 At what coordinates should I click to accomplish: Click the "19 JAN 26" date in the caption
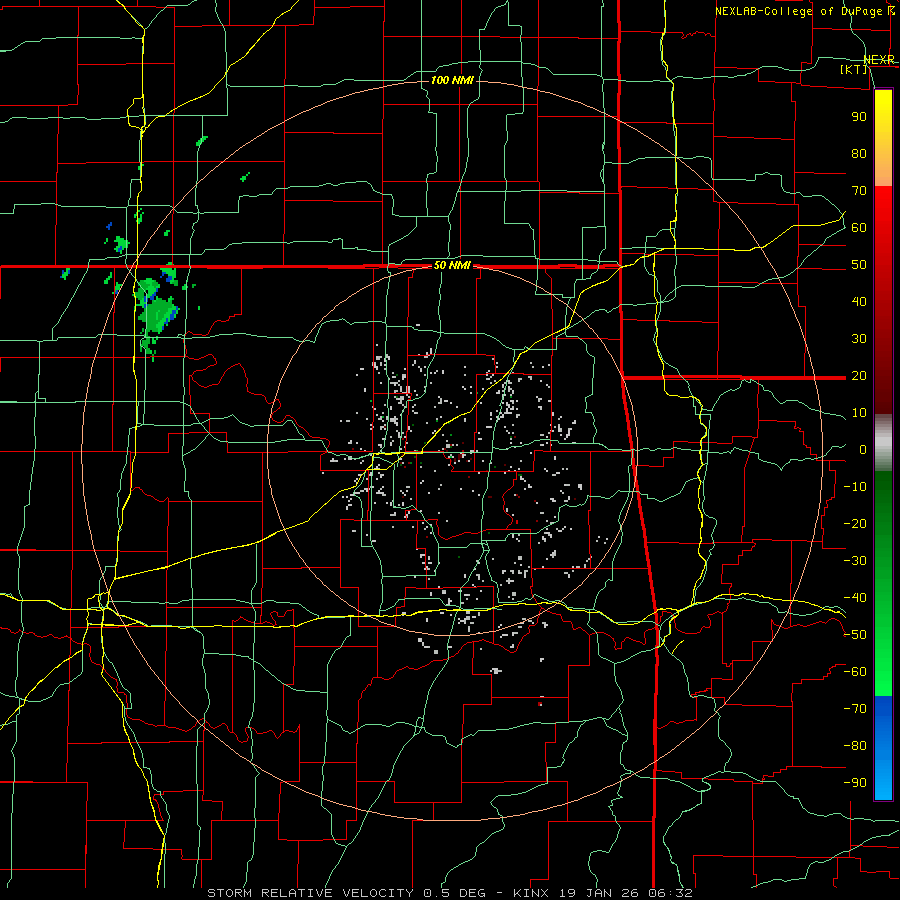(x=599, y=893)
